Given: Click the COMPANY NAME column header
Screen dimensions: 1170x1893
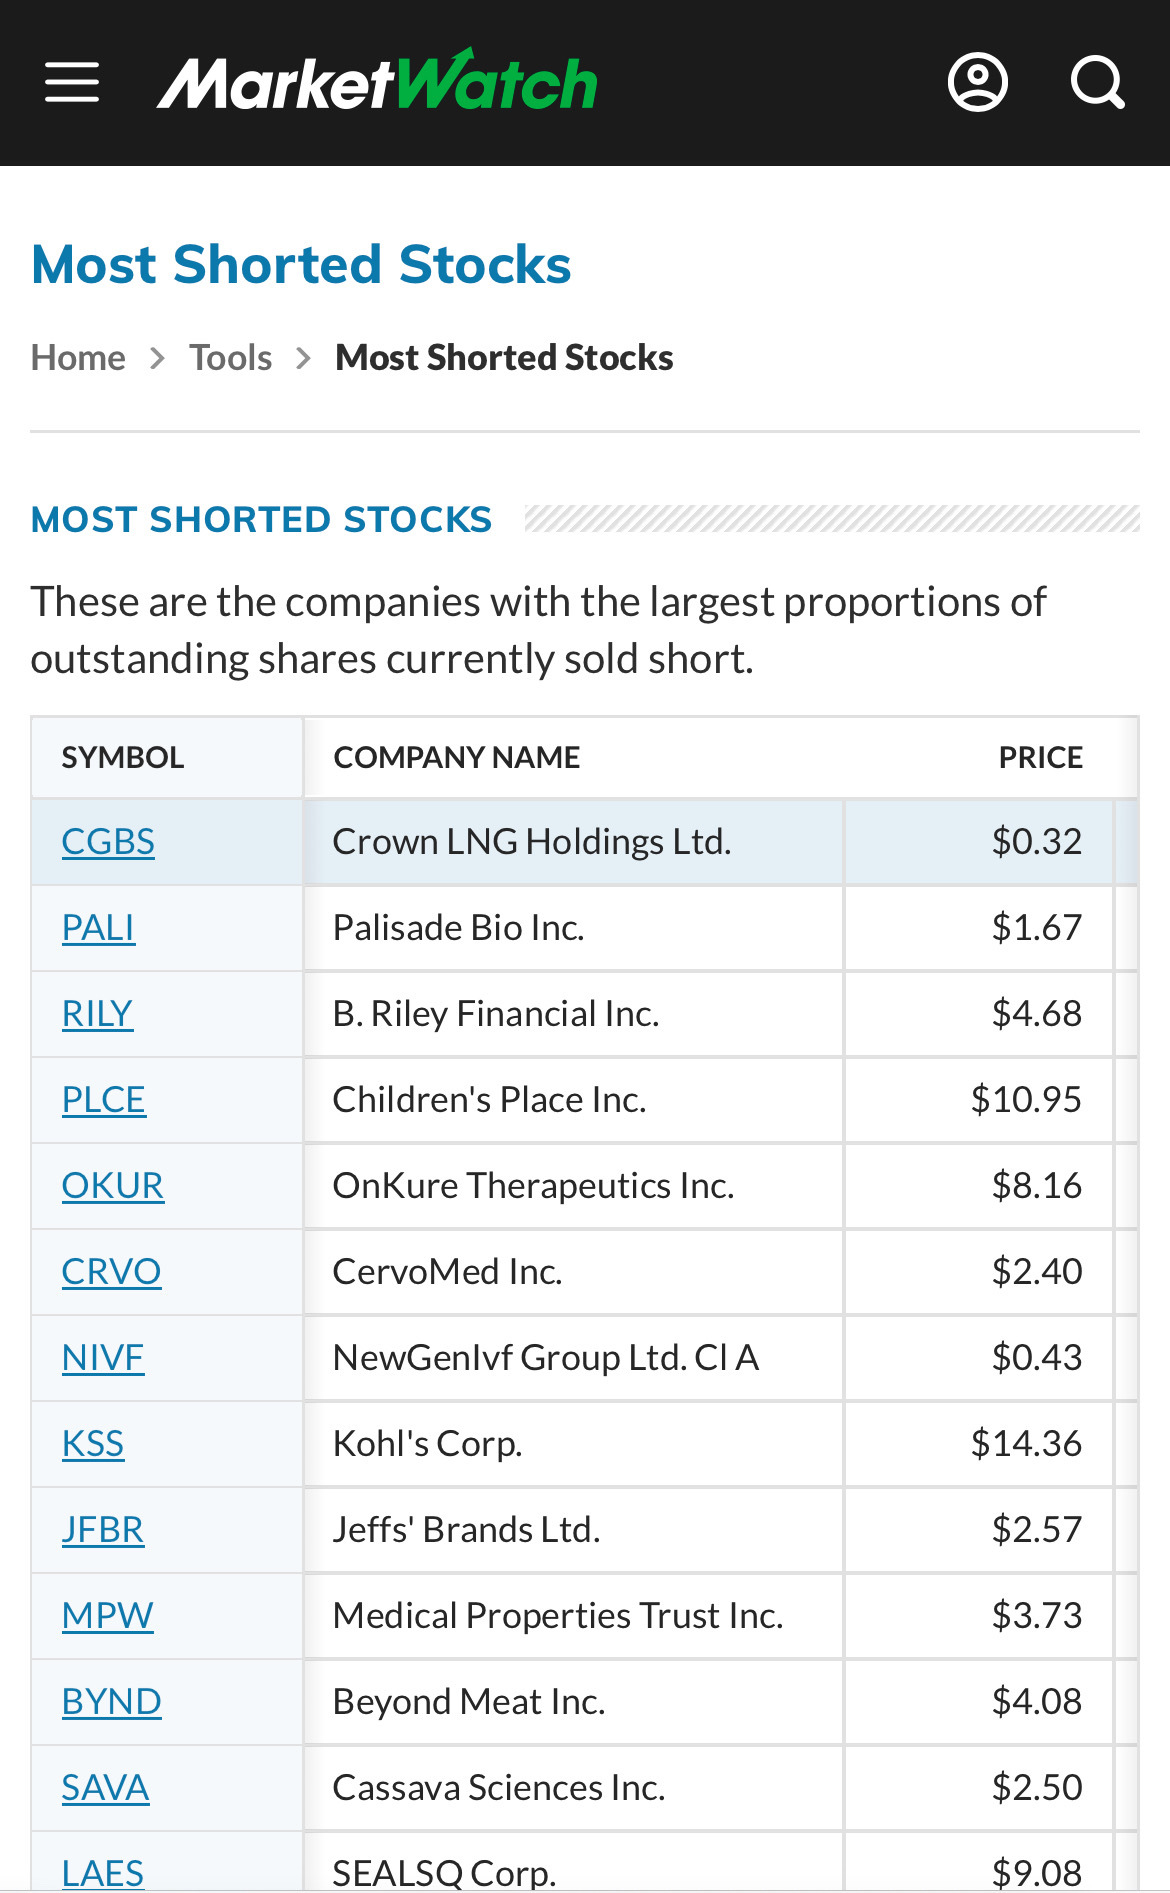Looking at the screenshot, I should tap(457, 757).
